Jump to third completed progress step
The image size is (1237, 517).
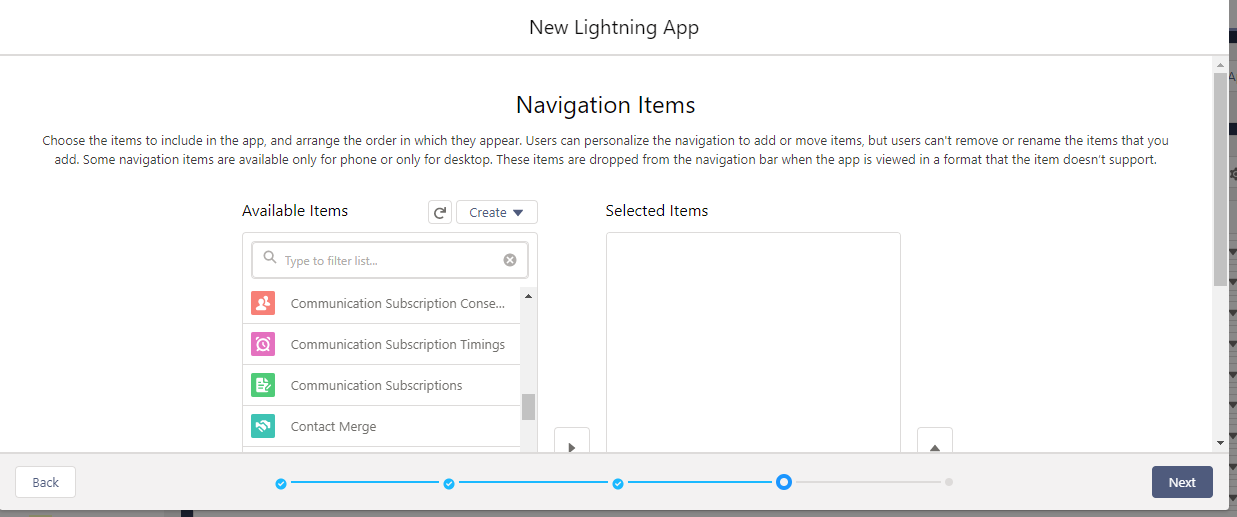point(618,483)
